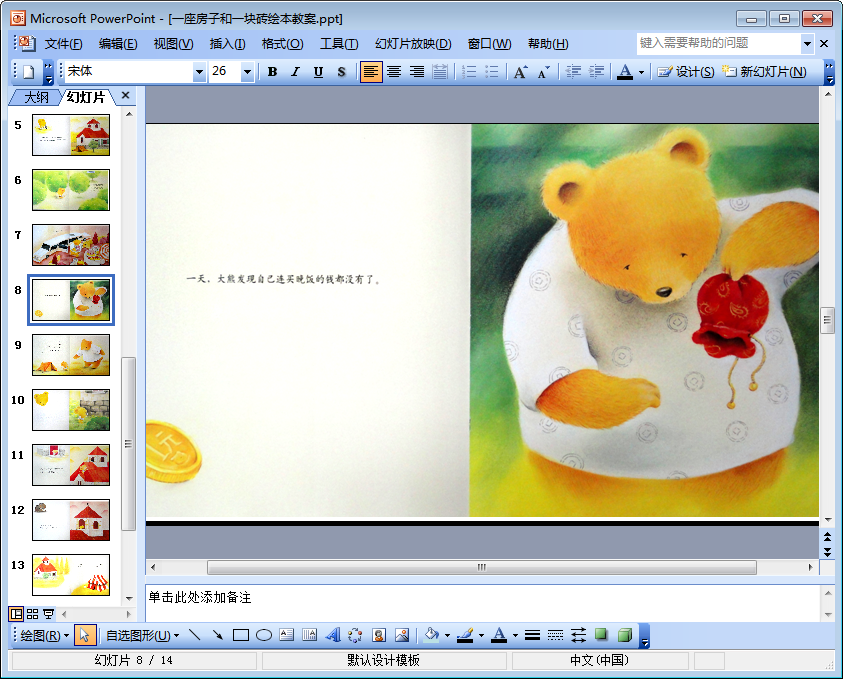Insert diagram or organization chart icon
Screen dimensions: 843x679
pos(355,635)
